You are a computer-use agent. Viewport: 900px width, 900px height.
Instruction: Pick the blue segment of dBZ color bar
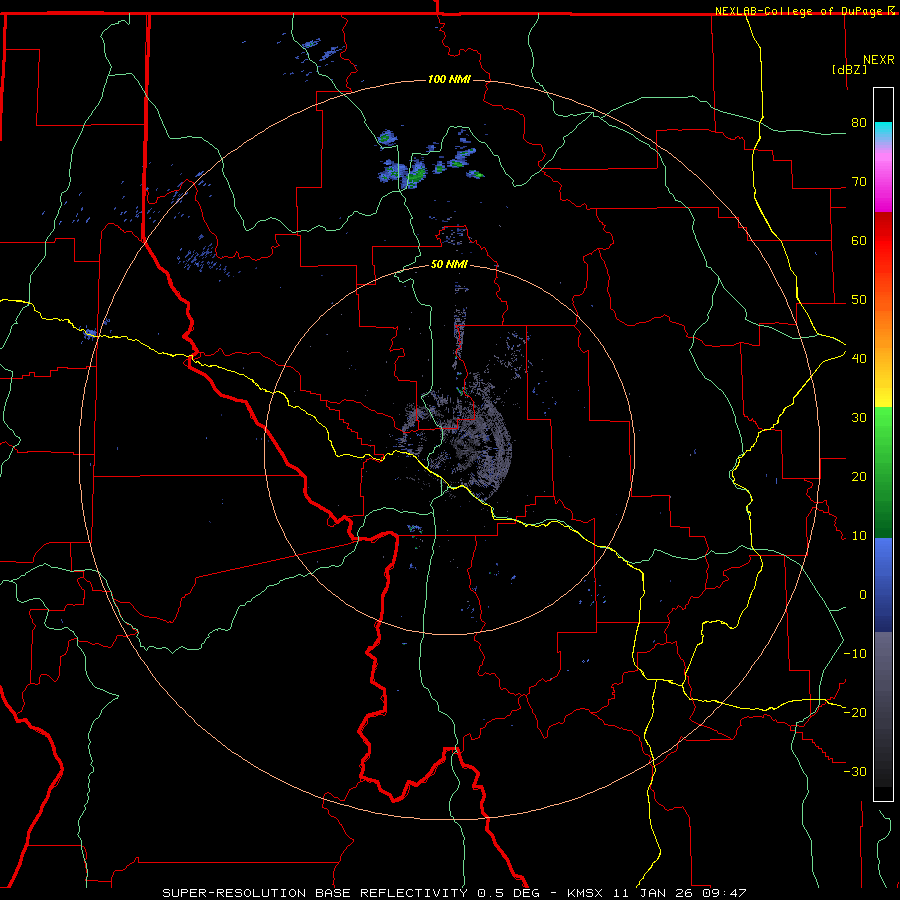(883, 585)
